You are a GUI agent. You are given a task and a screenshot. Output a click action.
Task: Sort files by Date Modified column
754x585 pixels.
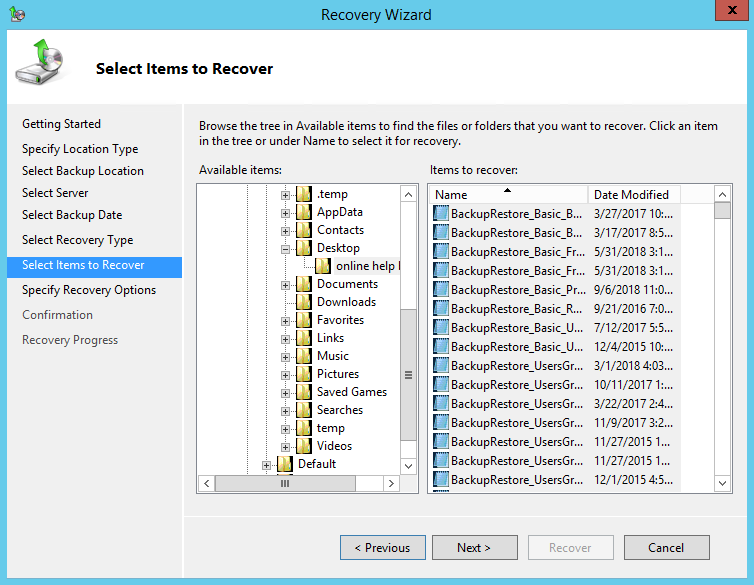tap(631, 195)
